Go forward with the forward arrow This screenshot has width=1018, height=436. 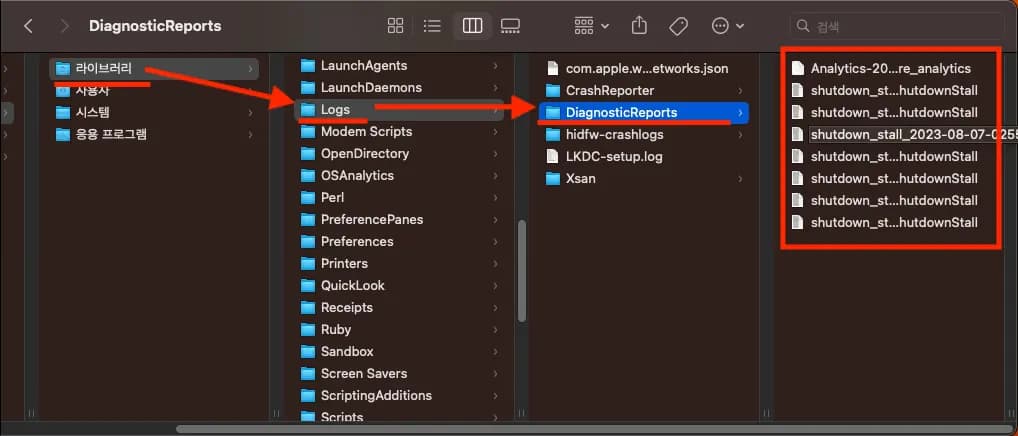[64, 25]
